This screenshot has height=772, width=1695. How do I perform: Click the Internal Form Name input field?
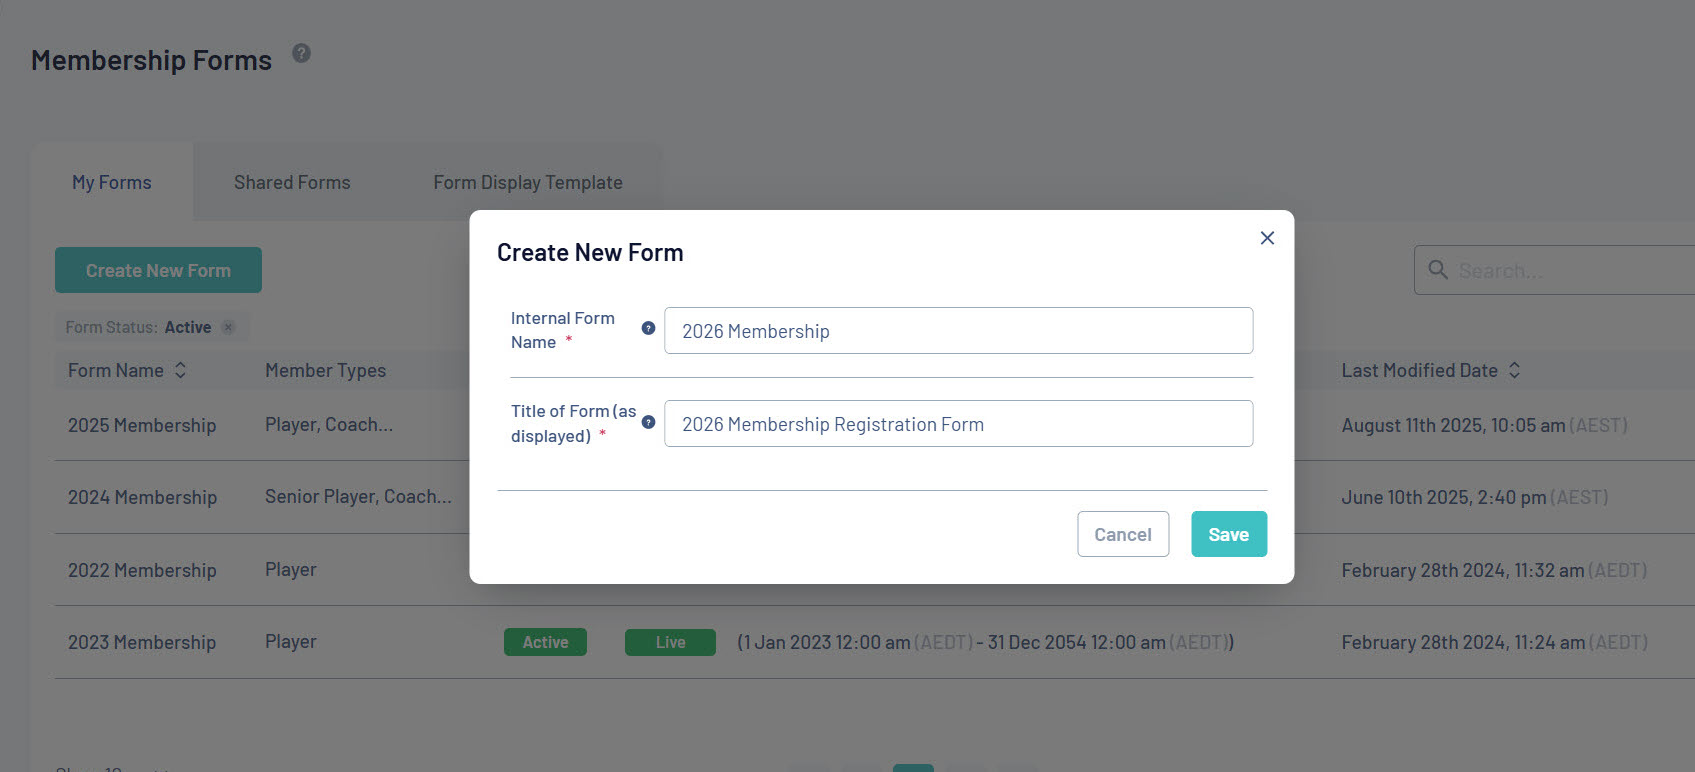(x=958, y=331)
